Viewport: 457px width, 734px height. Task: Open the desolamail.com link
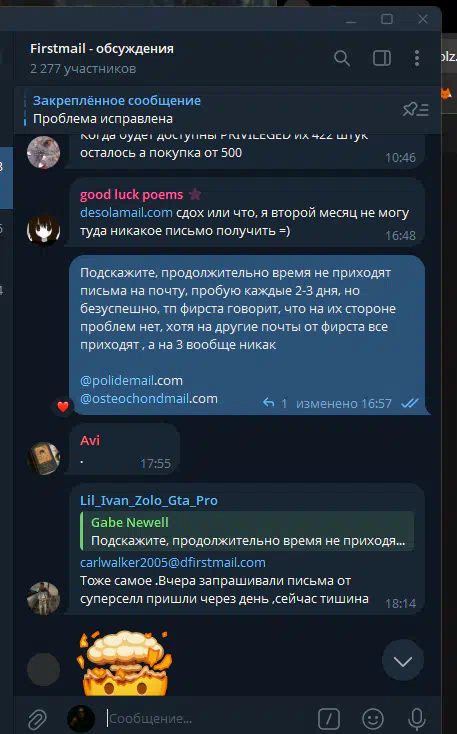[126, 213]
